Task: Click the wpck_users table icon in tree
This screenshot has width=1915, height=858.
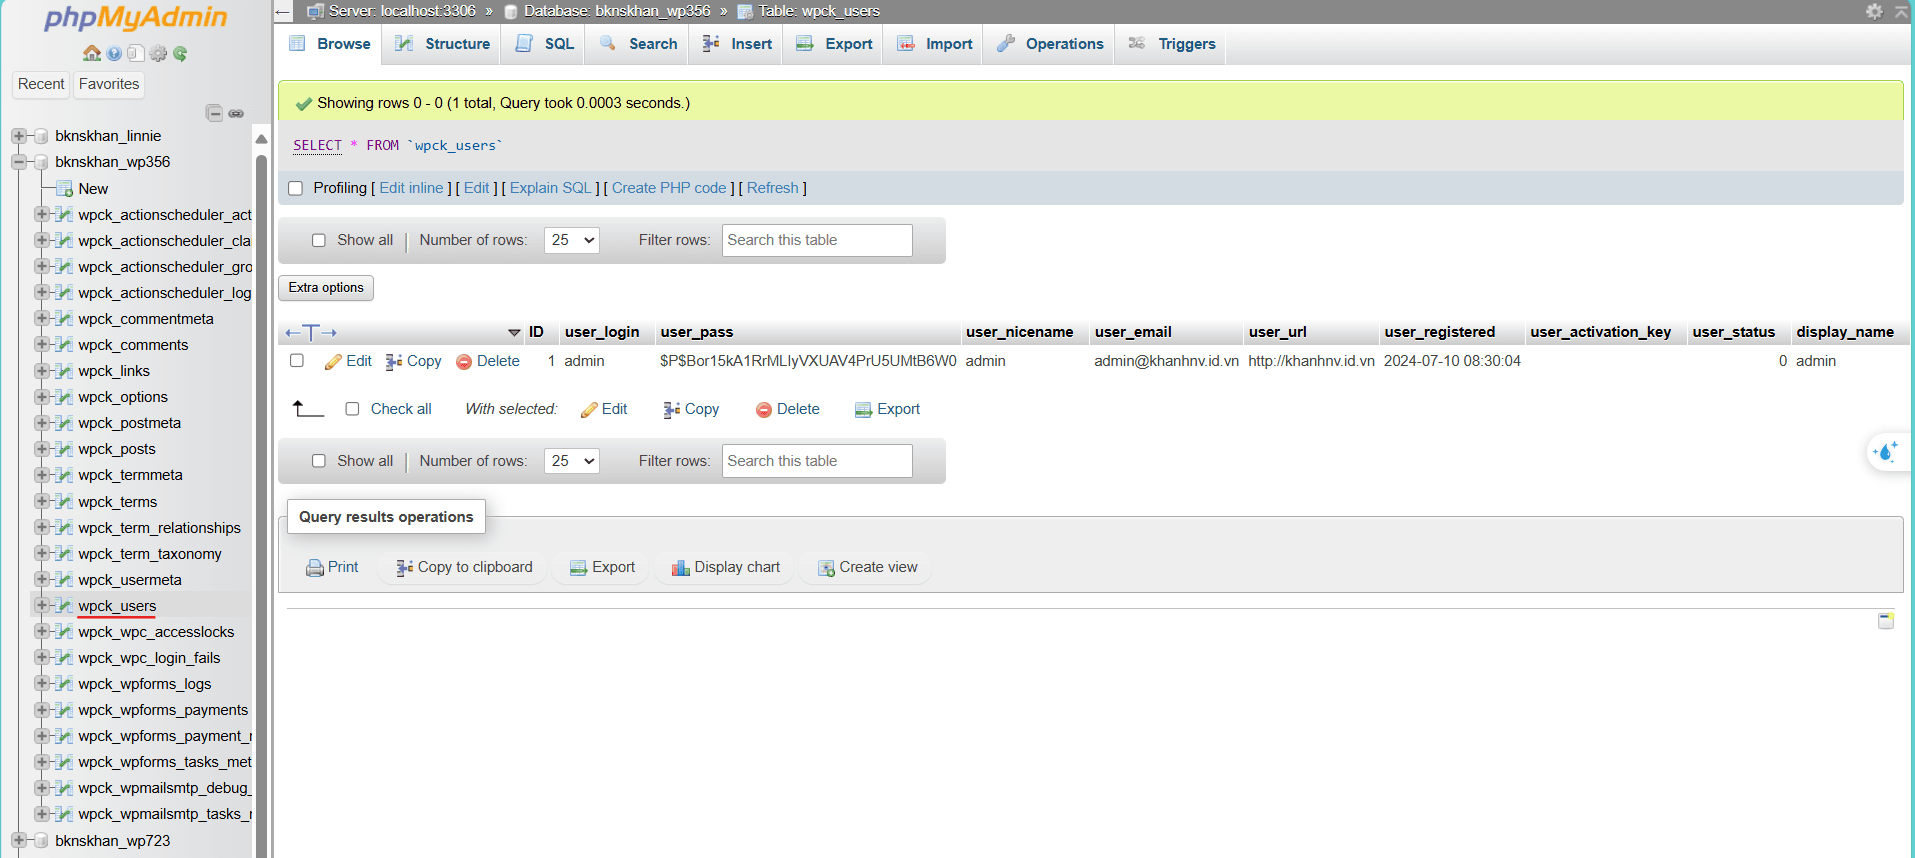Action: coord(64,606)
